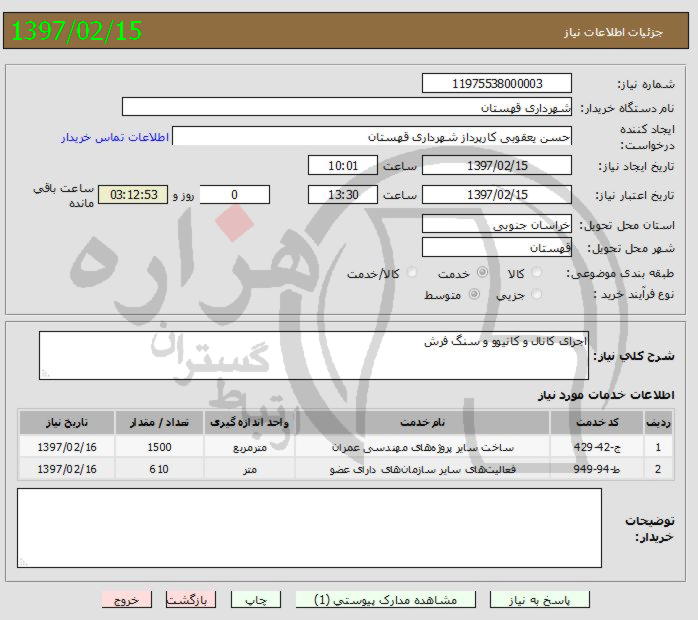Click ساخت سایر پروژه‌های مهندسی عمران cell
Viewport: 698px width, 620px height.
pos(422,447)
